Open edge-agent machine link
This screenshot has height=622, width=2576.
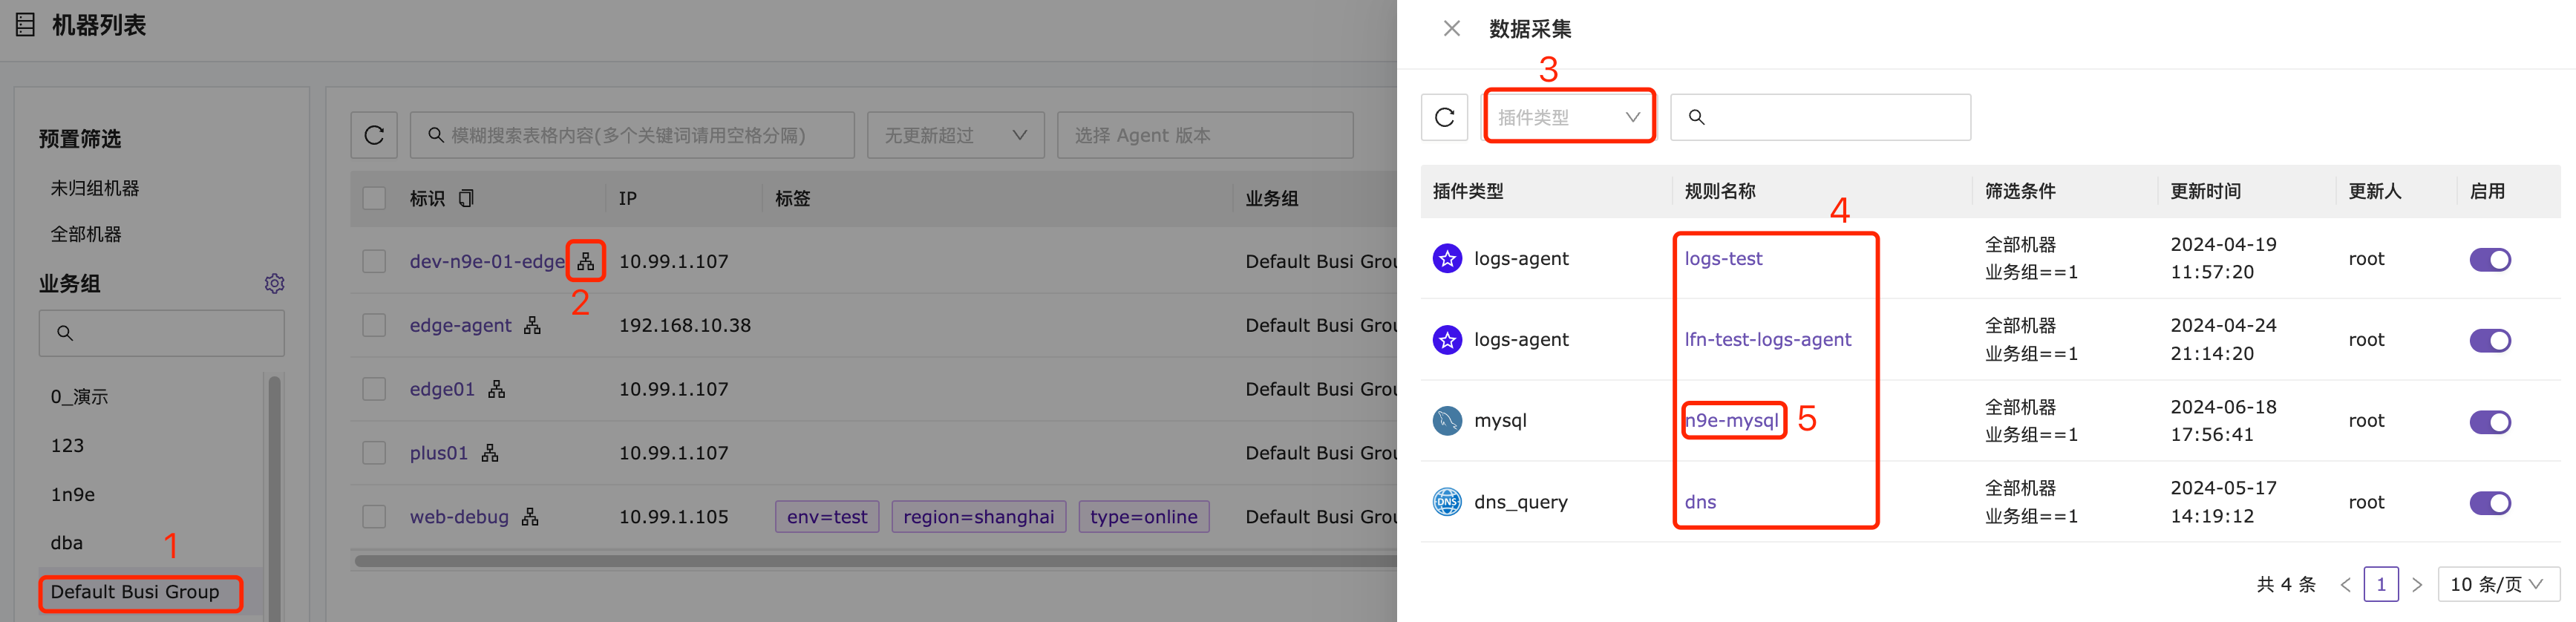click(x=460, y=325)
